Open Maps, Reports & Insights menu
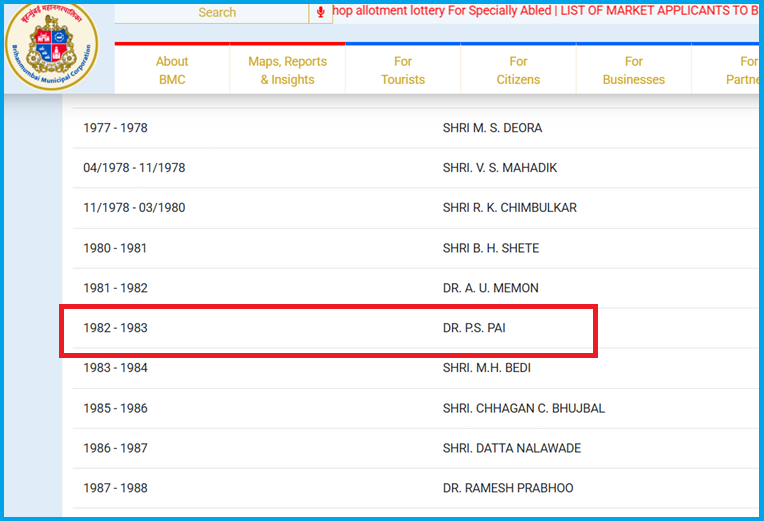Image resolution: width=764 pixels, height=521 pixels. pyautogui.click(x=287, y=70)
